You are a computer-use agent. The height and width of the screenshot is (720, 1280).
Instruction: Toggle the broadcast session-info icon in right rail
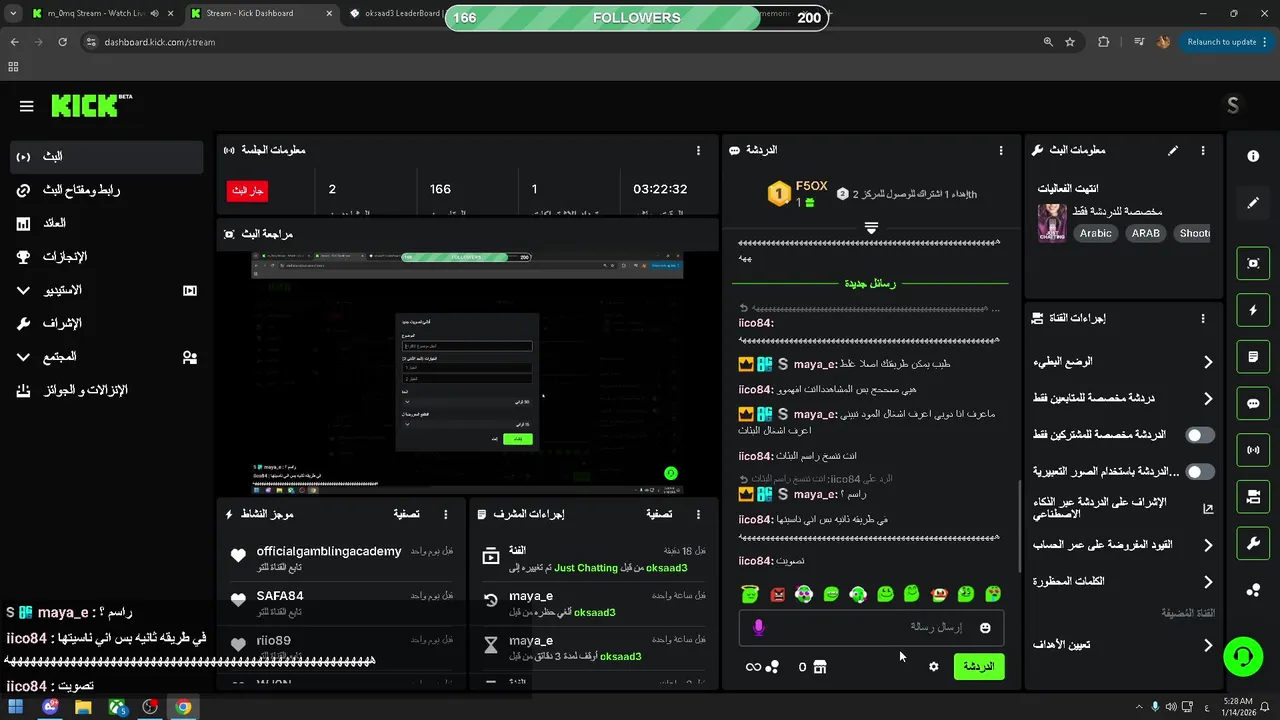coord(1253,450)
